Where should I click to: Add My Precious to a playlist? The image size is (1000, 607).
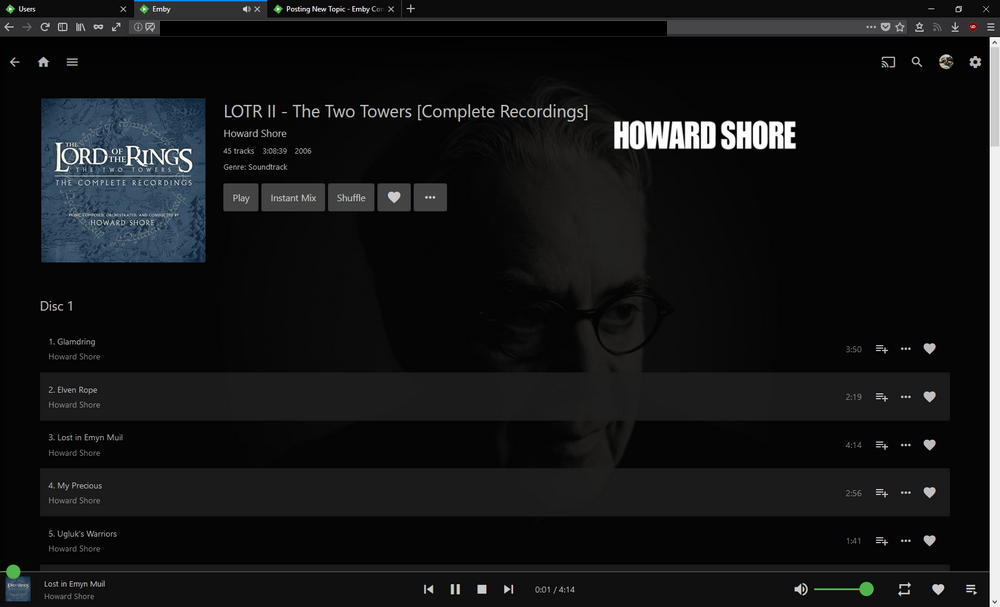tap(881, 493)
